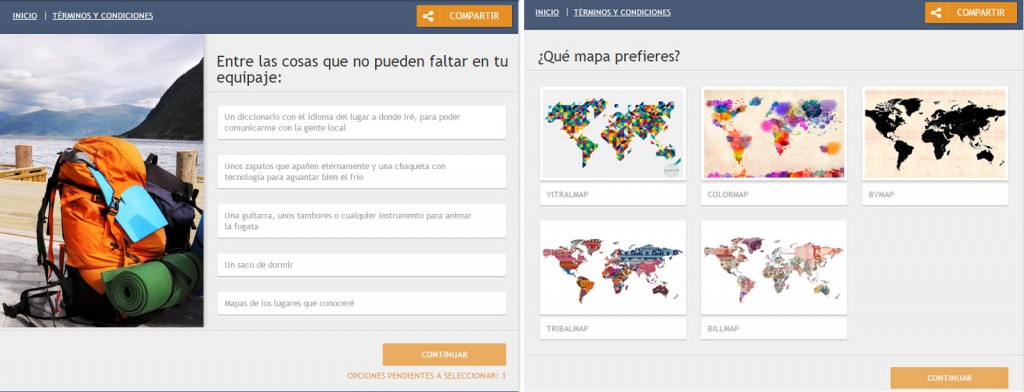Click COMPARTIR label in left panel
The image size is (1024, 392).
click(x=475, y=16)
